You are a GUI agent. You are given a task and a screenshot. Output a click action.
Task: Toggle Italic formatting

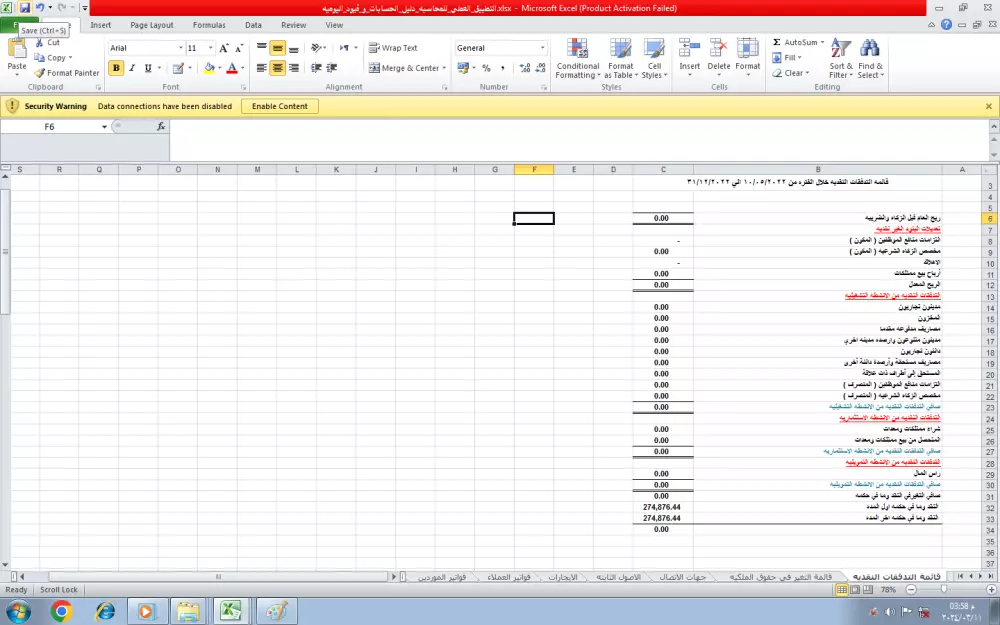point(132,68)
